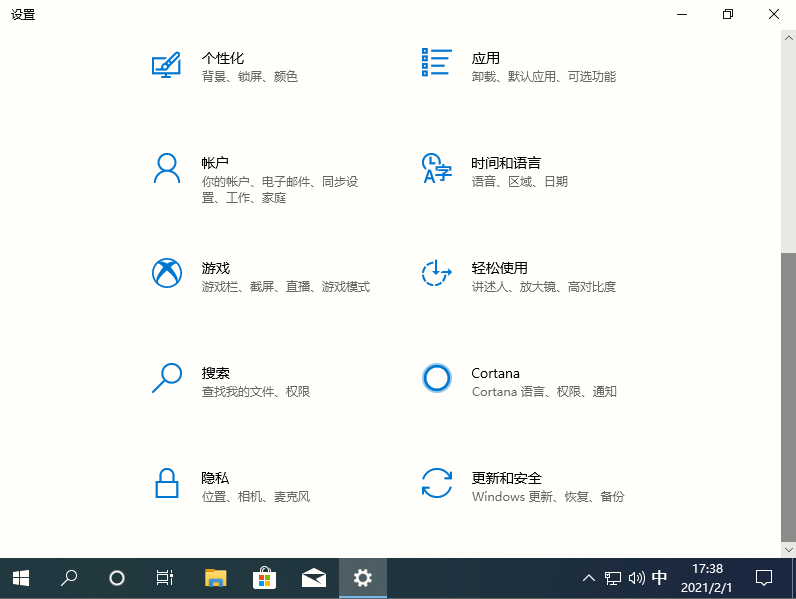Viewport: 796px width, 599px height.
Task: Click the 轻松使用 accessibility icon
Action: 437,273
